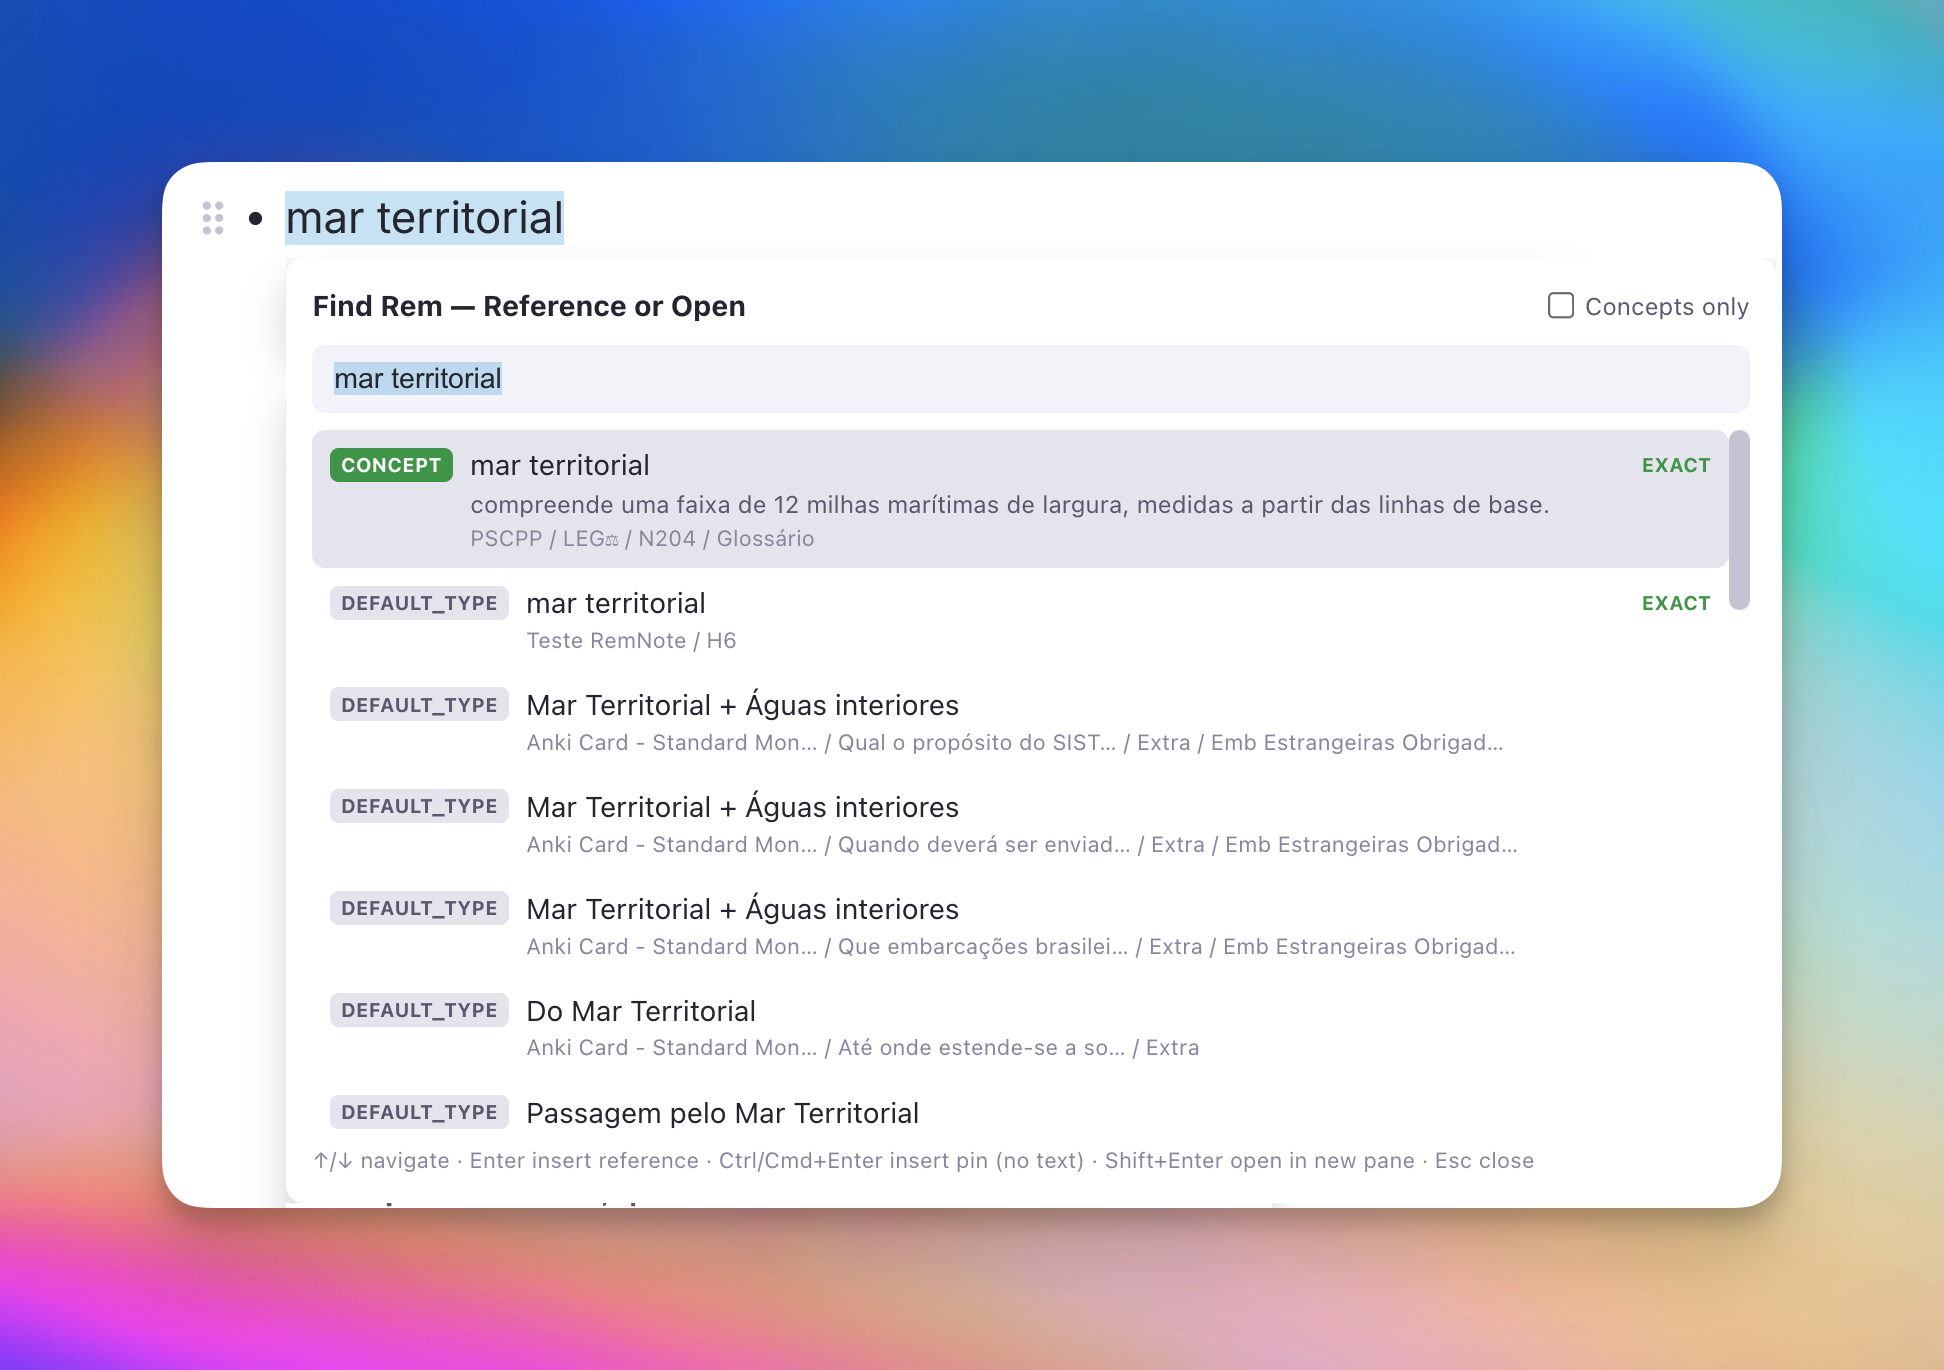Image resolution: width=1944 pixels, height=1370 pixels.
Task: Click the Find Rem search input field
Action: pos(1031,379)
